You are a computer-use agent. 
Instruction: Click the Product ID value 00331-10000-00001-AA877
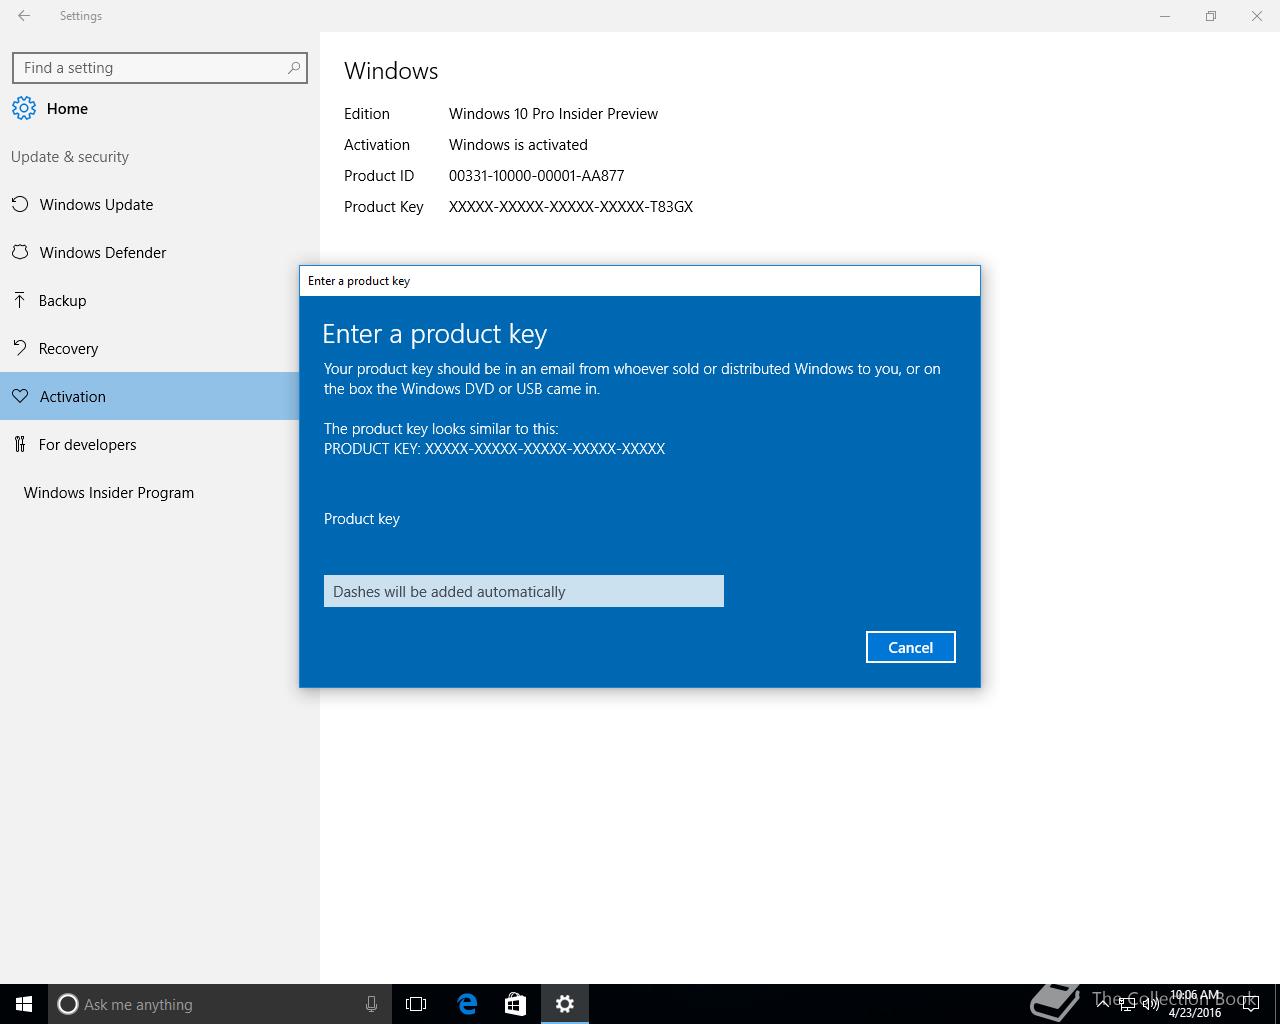[x=537, y=176]
